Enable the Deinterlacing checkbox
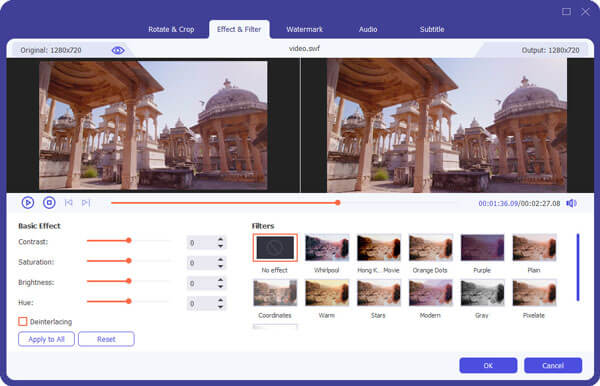The image size is (600, 386). coord(23,321)
